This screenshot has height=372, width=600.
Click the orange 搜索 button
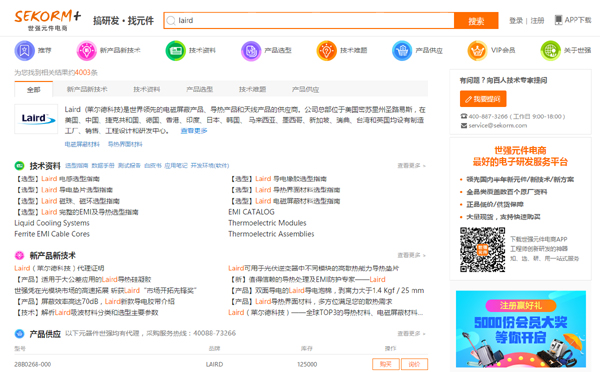[476, 20]
